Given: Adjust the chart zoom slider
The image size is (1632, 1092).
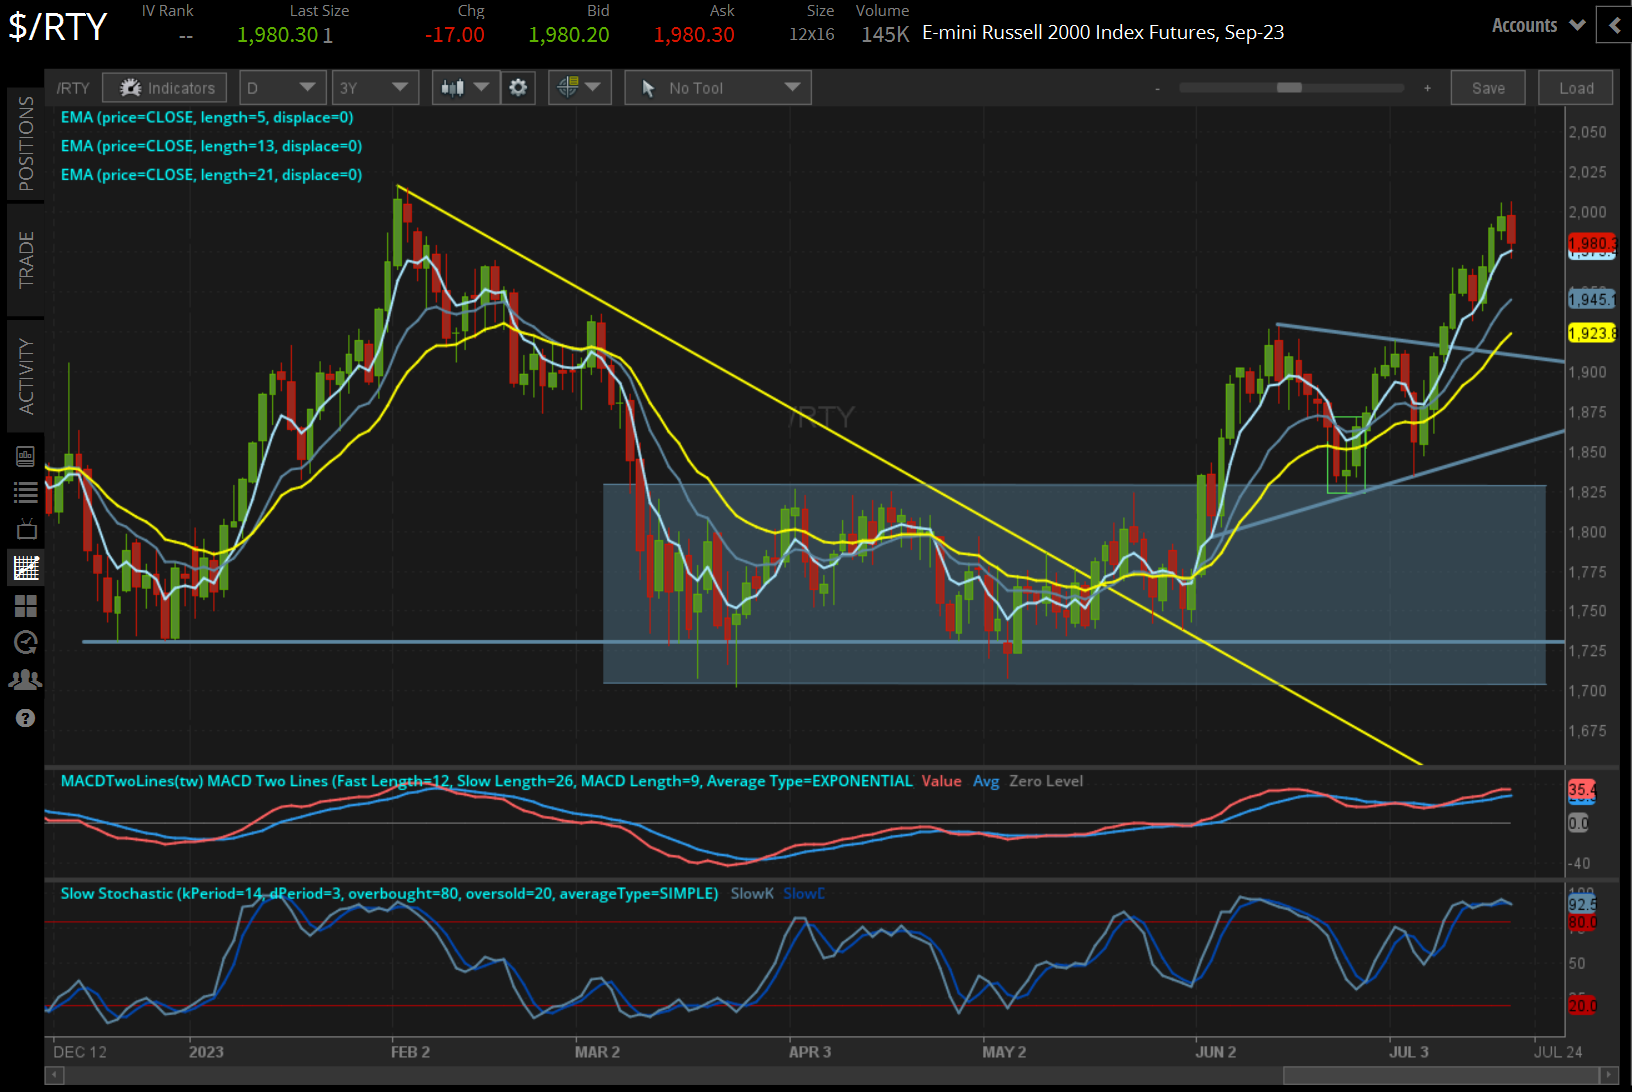Looking at the screenshot, I should pyautogui.click(x=1291, y=88).
